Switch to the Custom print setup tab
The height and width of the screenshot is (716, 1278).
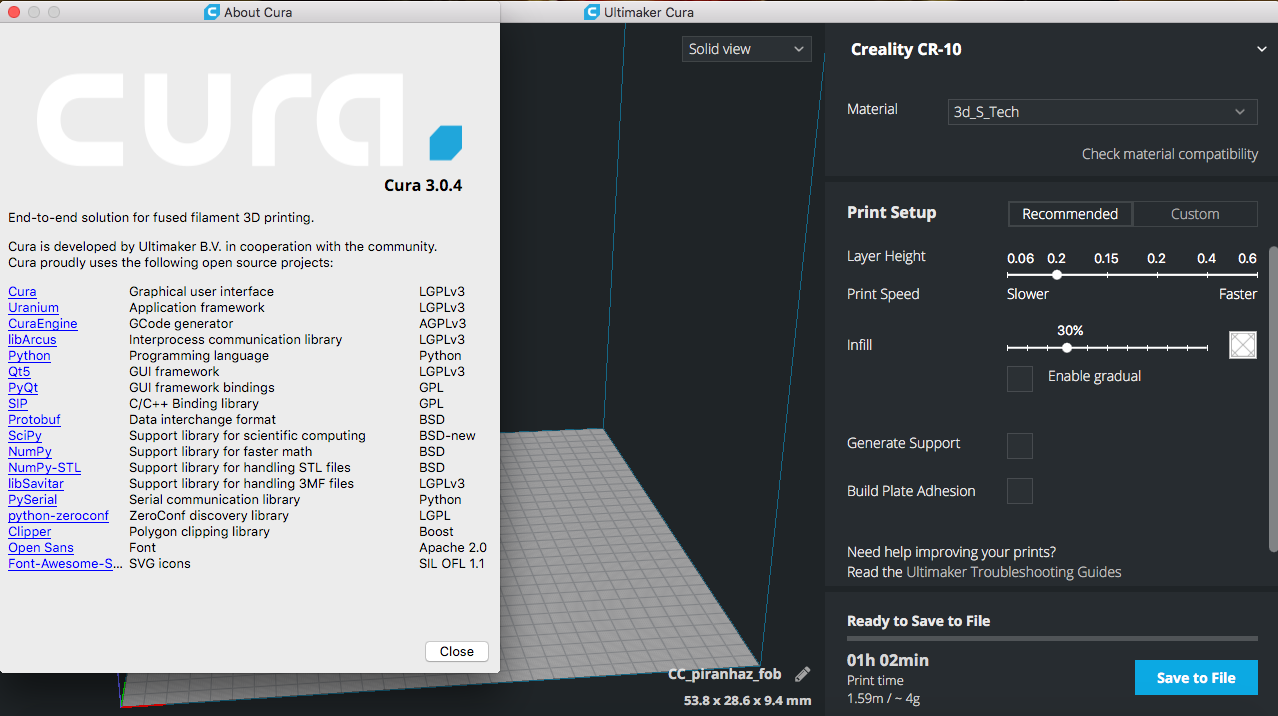tap(1195, 213)
